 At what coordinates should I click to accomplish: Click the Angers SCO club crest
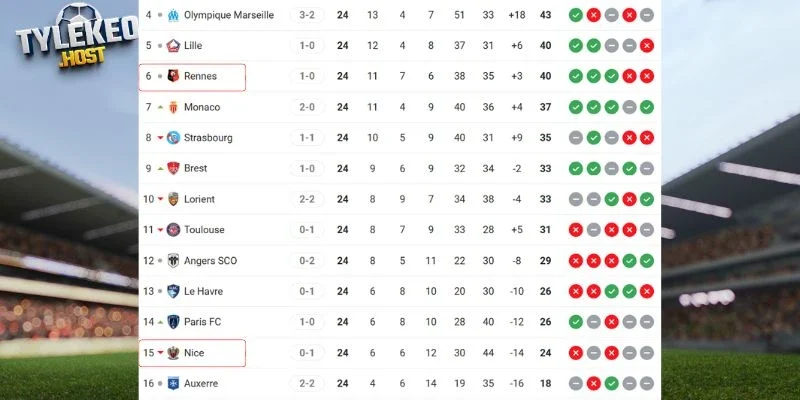click(x=173, y=261)
